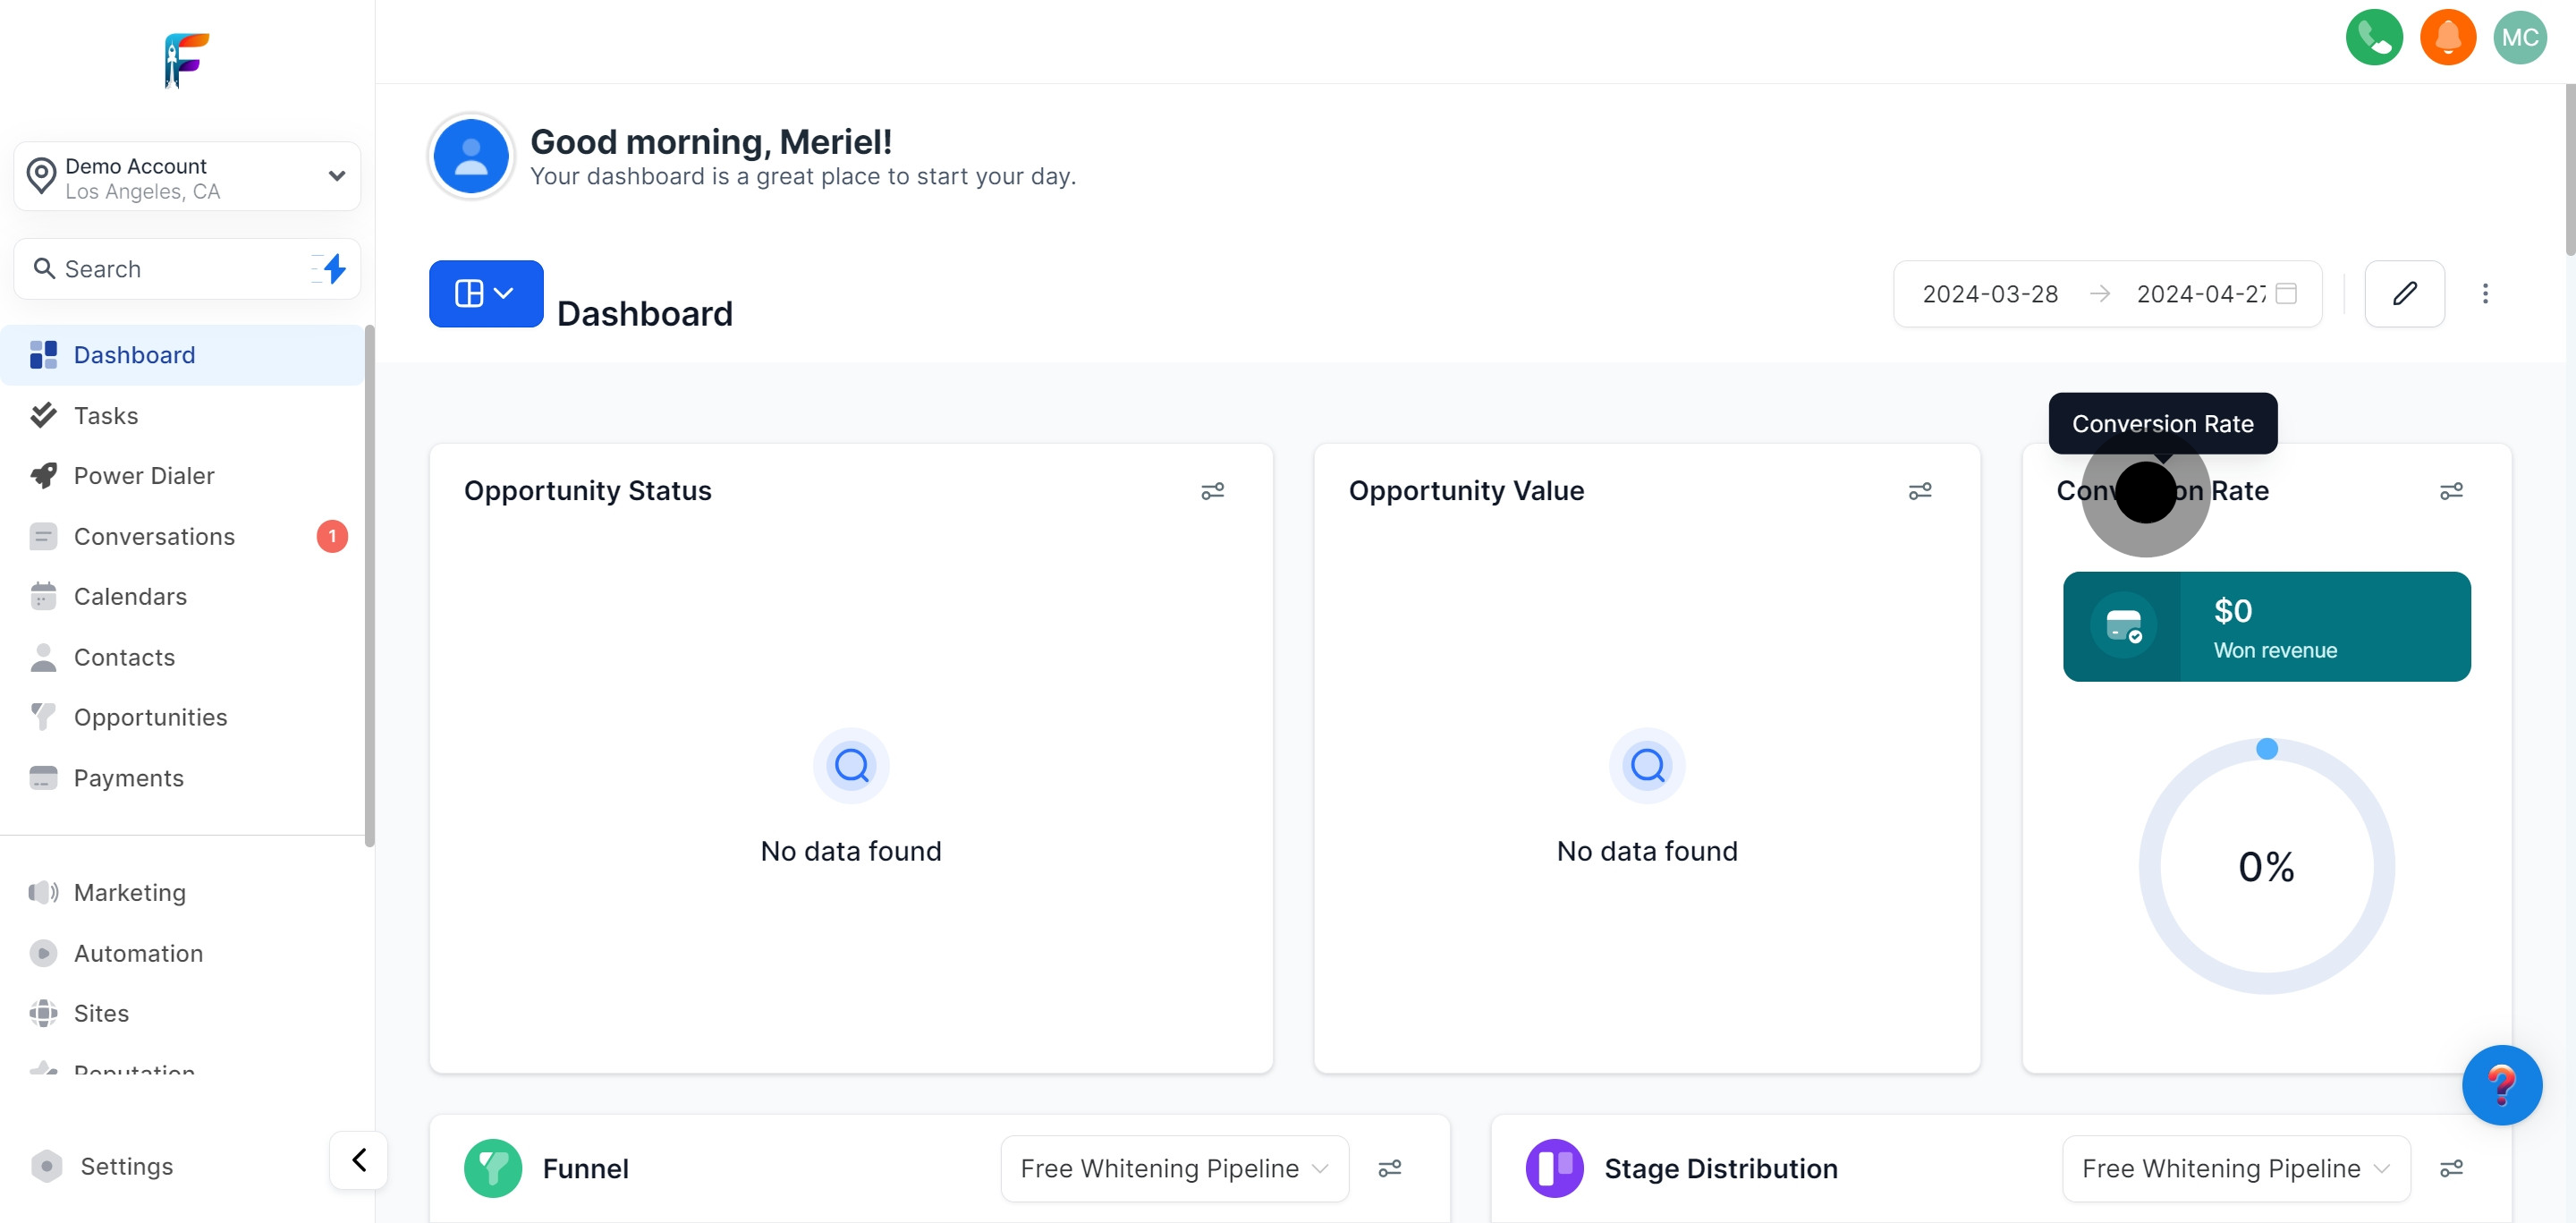Open the Conversion Rate widget filter icon
This screenshot has height=1223, width=2576.
(2453, 491)
